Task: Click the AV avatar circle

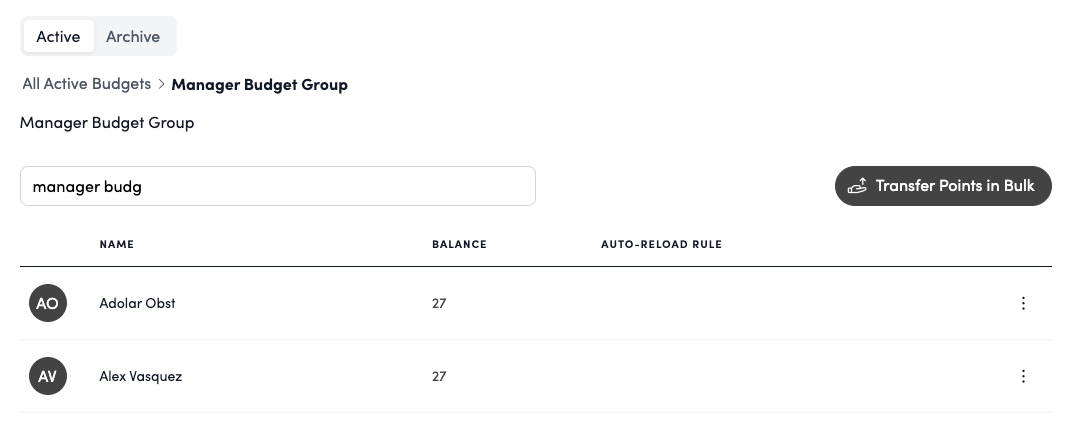Action: pos(48,376)
